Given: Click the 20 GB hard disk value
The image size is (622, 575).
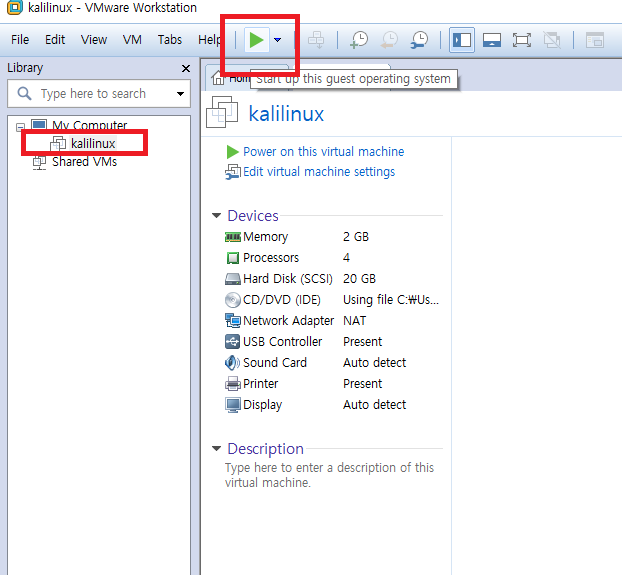Looking at the screenshot, I should (x=359, y=279).
